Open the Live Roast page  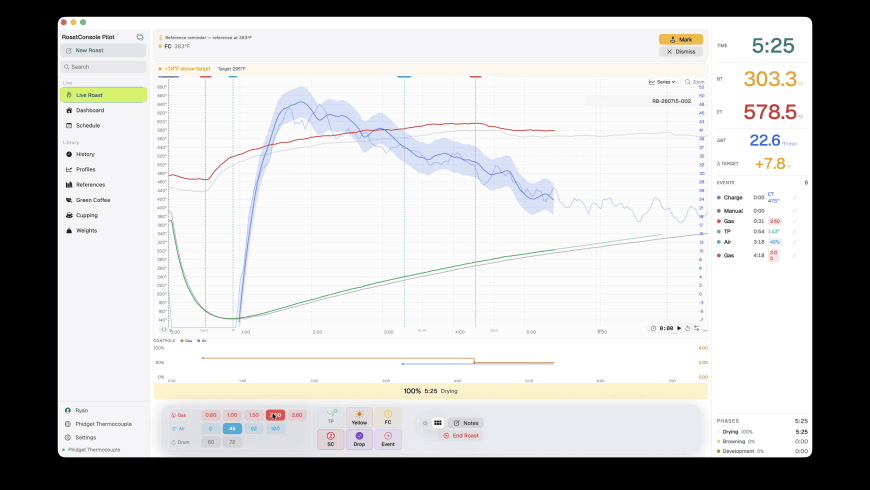point(103,95)
